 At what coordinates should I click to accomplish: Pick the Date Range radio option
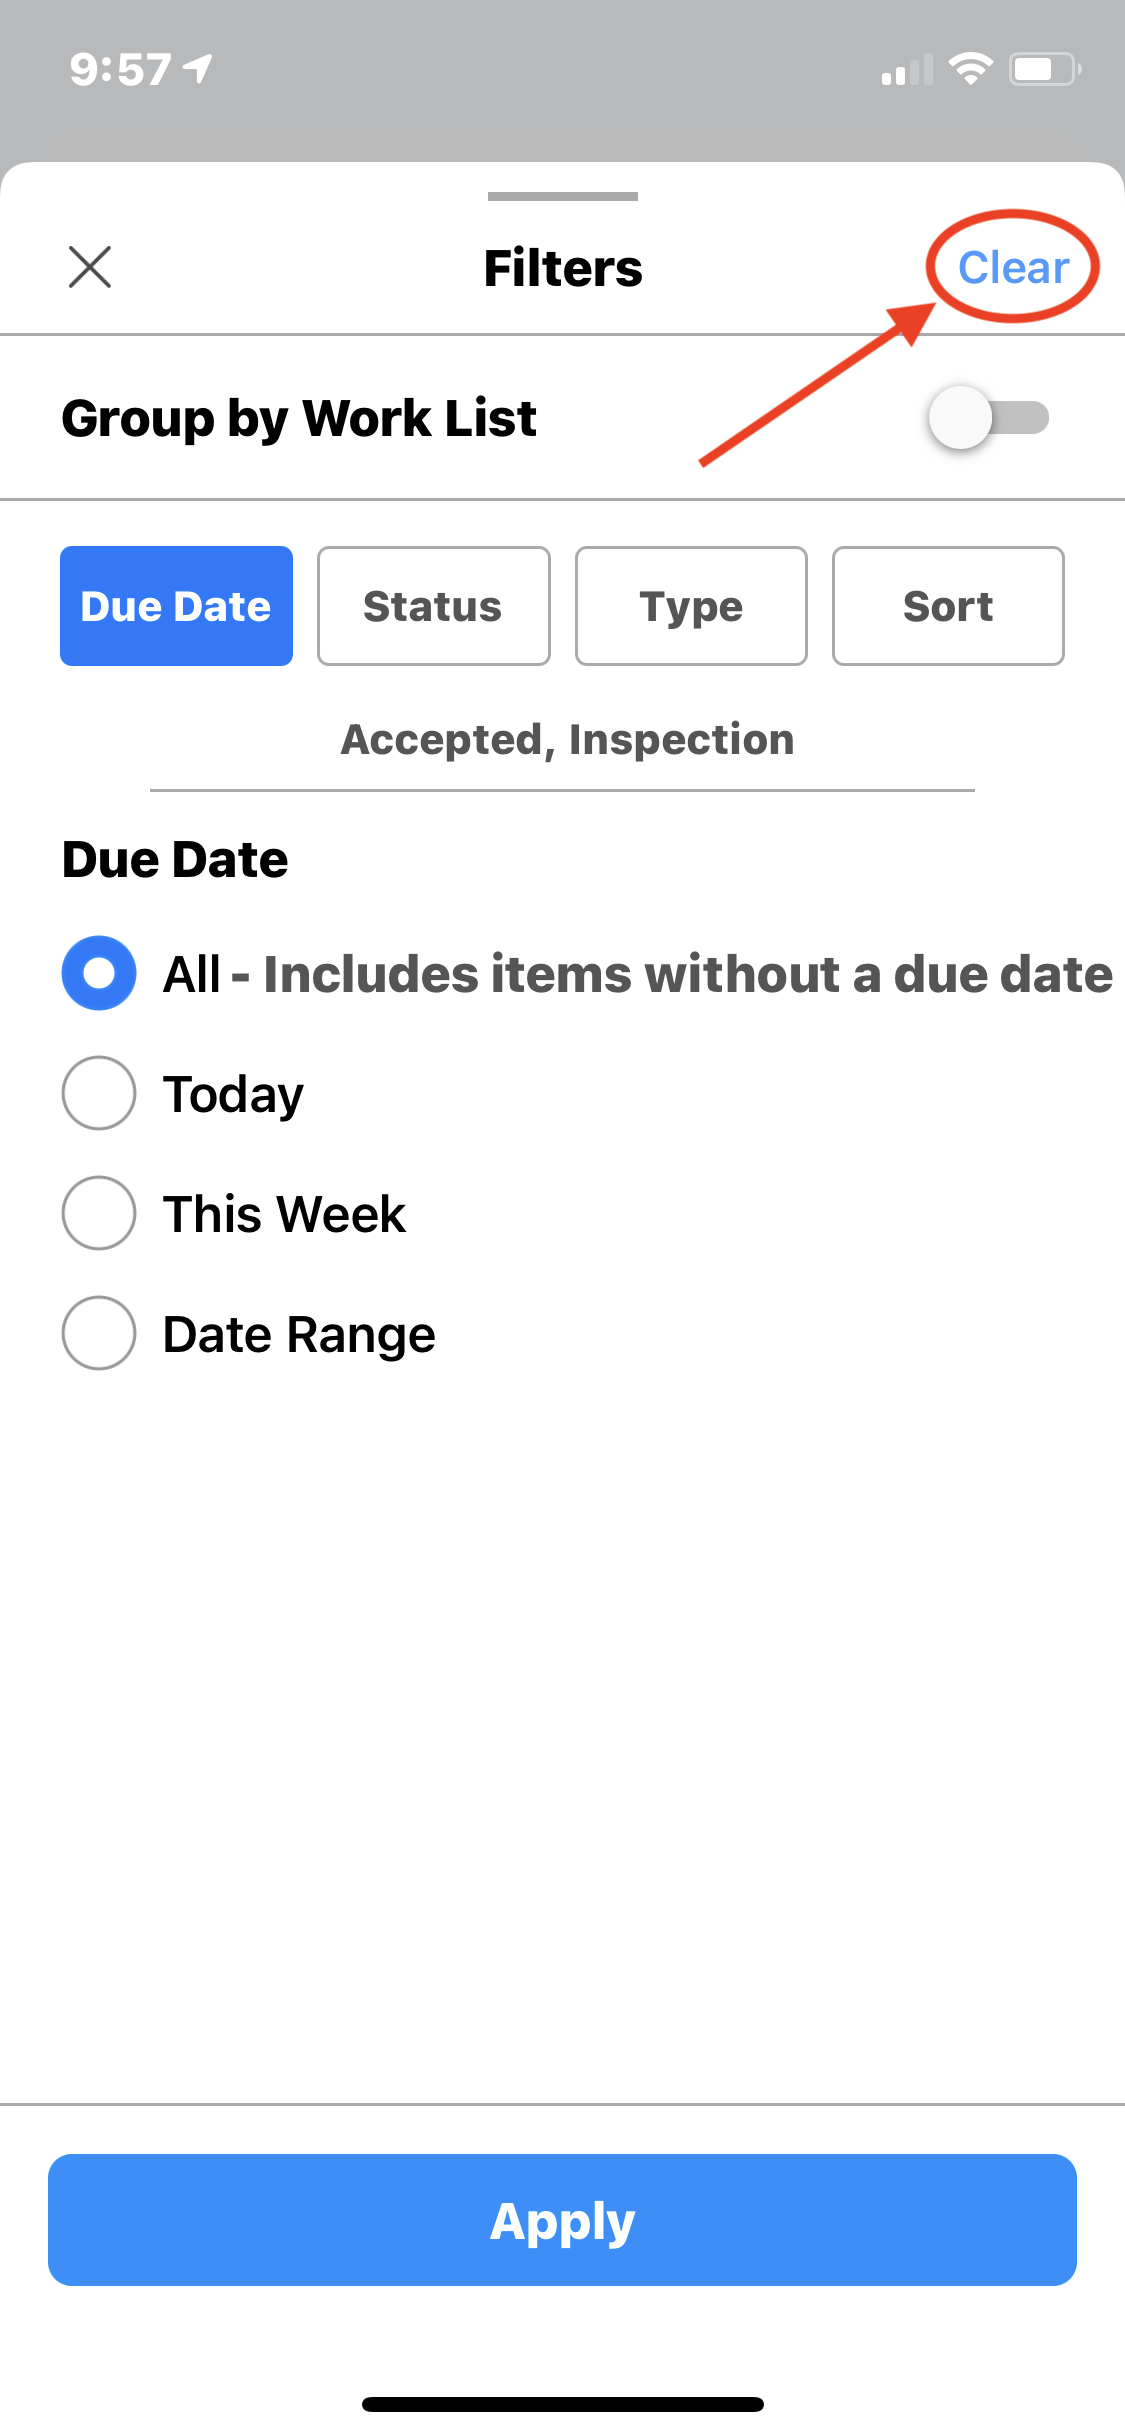coord(99,1333)
